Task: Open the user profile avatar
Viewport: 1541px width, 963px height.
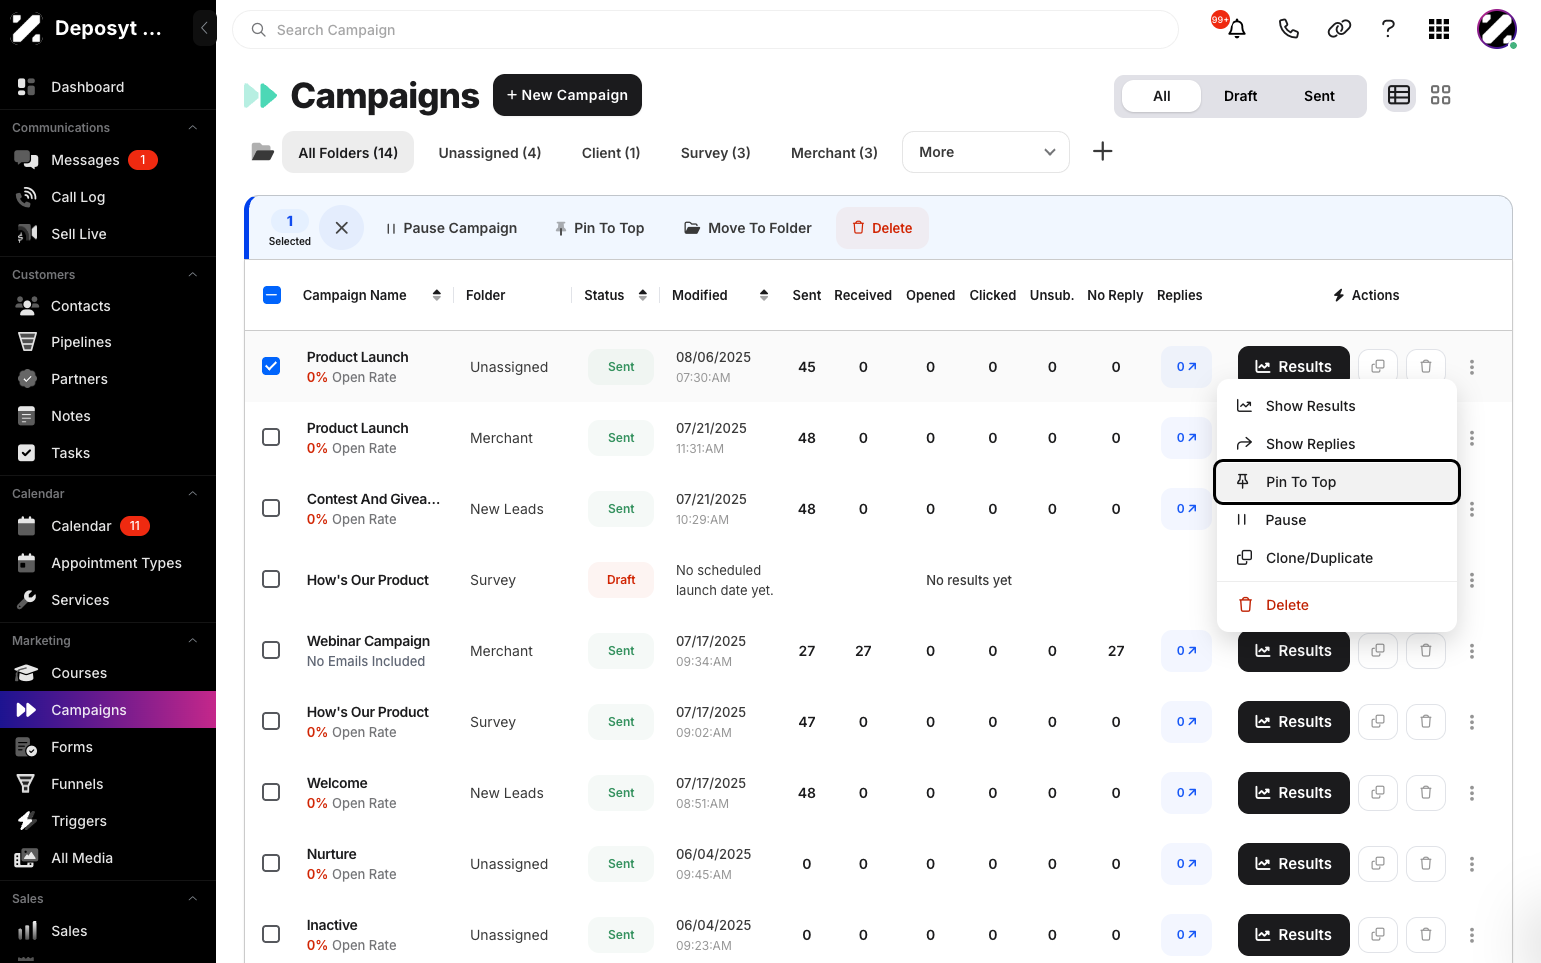Action: pyautogui.click(x=1497, y=29)
